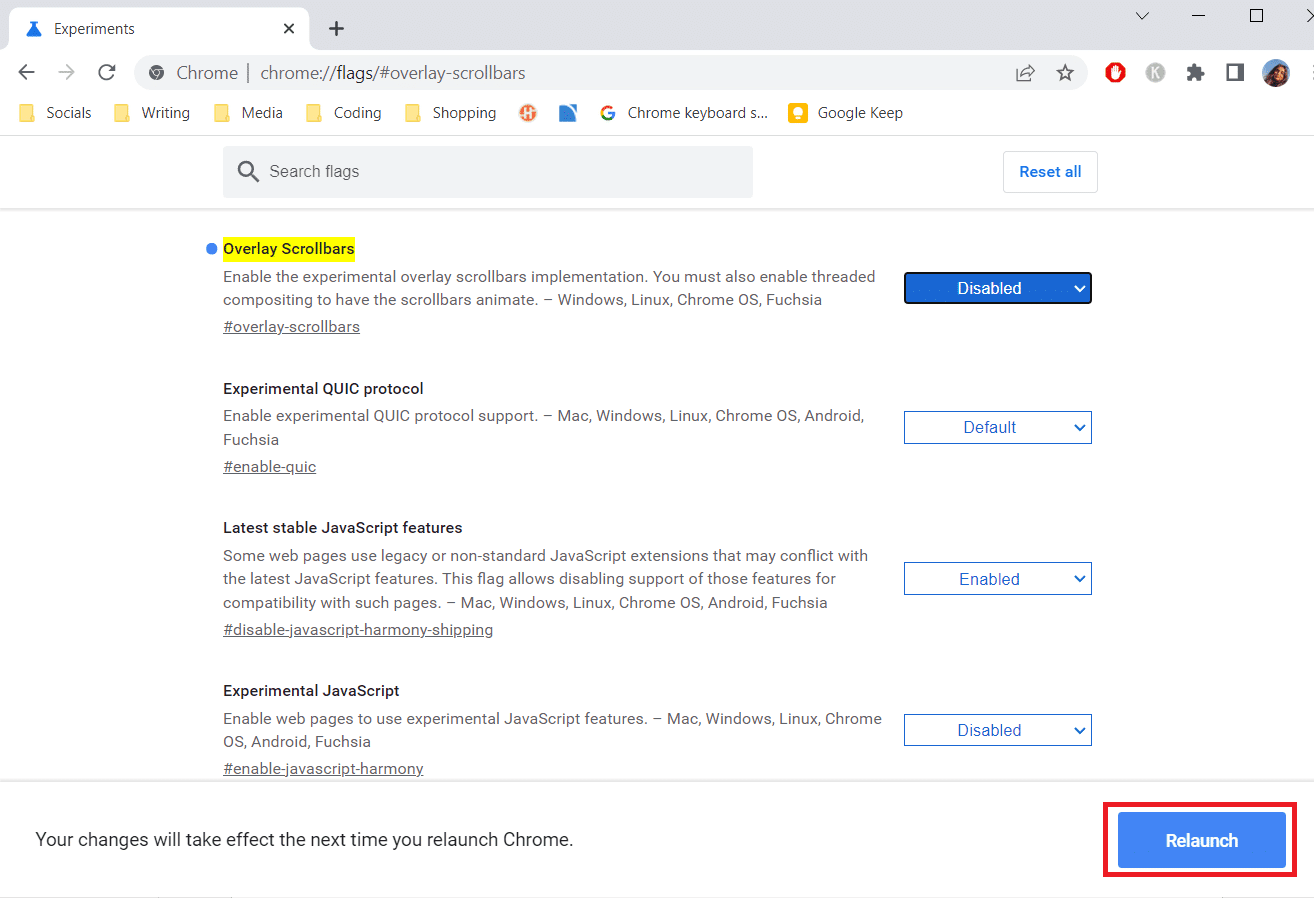The width and height of the screenshot is (1314, 898).
Task: Open Latest stable JavaScript features Enabled dropdown
Action: [997, 579]
